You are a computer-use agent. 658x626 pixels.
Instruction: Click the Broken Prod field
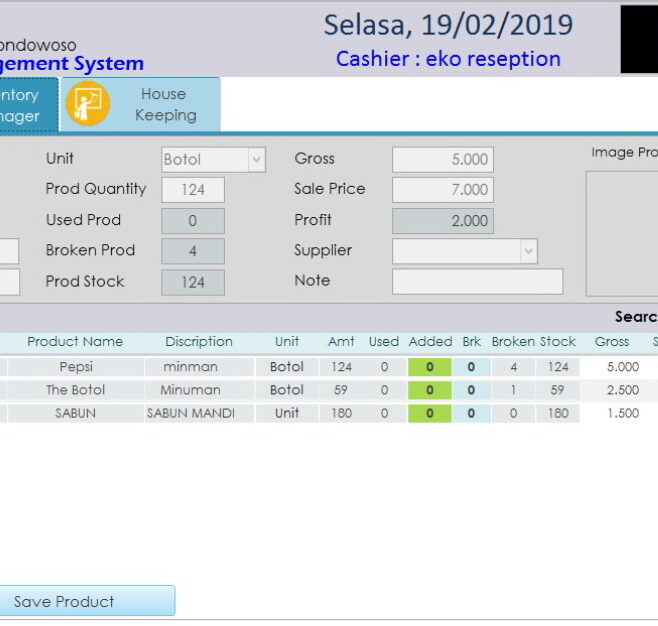coord(193,251)
